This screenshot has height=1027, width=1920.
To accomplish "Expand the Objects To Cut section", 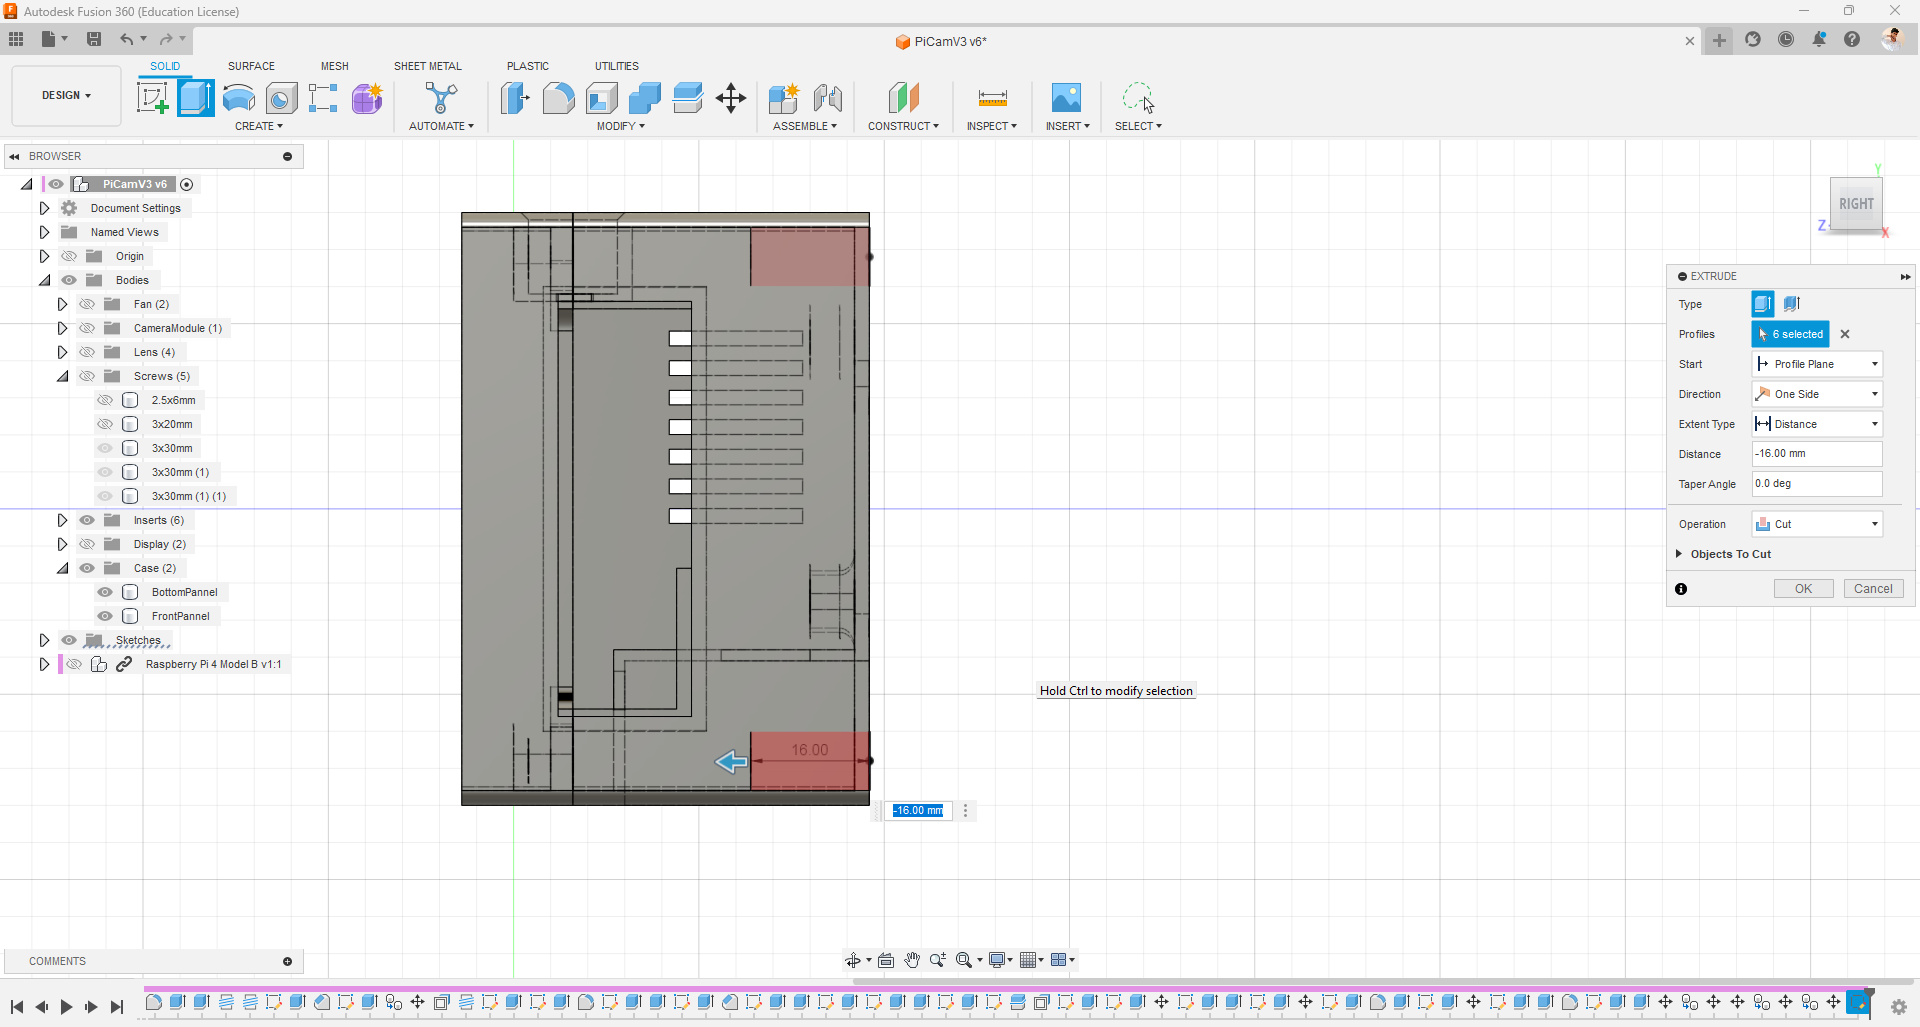I will [1680, 554].
